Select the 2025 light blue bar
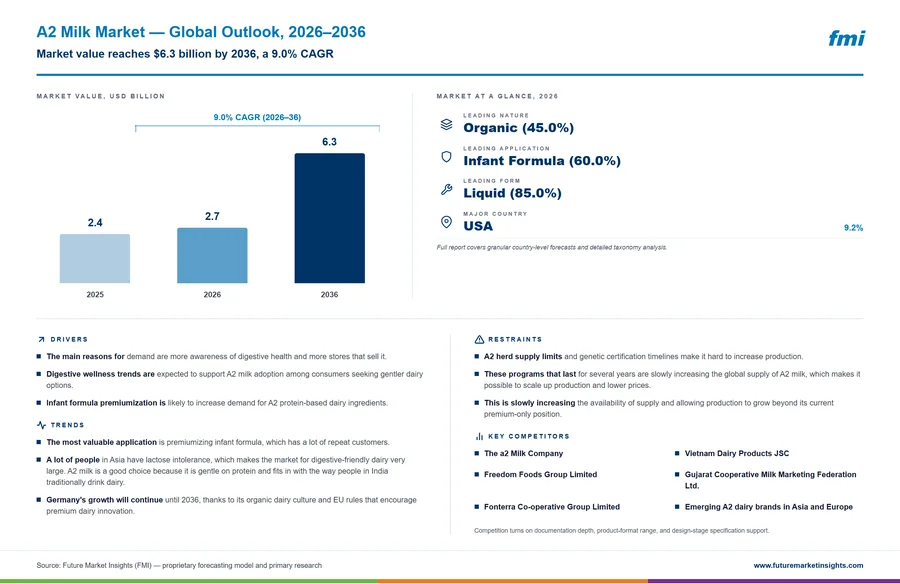 95,258
